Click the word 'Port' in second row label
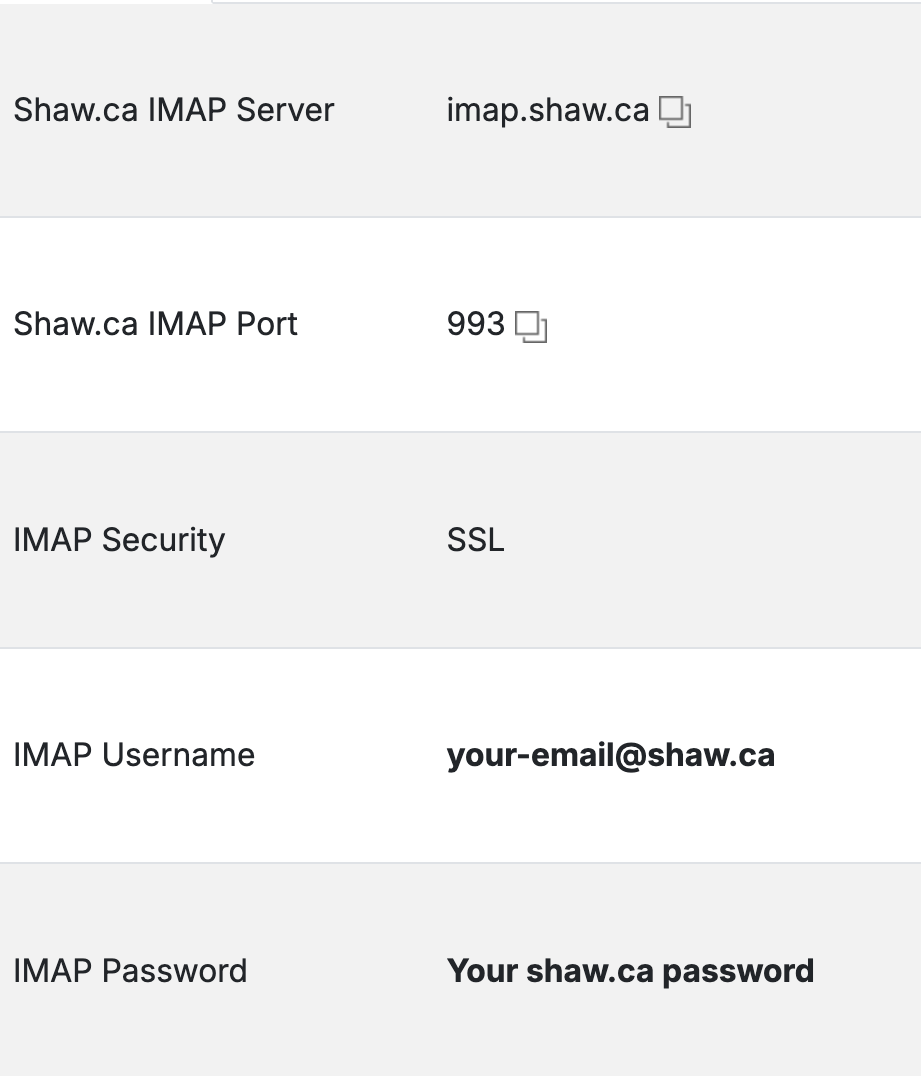Screen dimensions: 922x1076 (x=267, y=324)
